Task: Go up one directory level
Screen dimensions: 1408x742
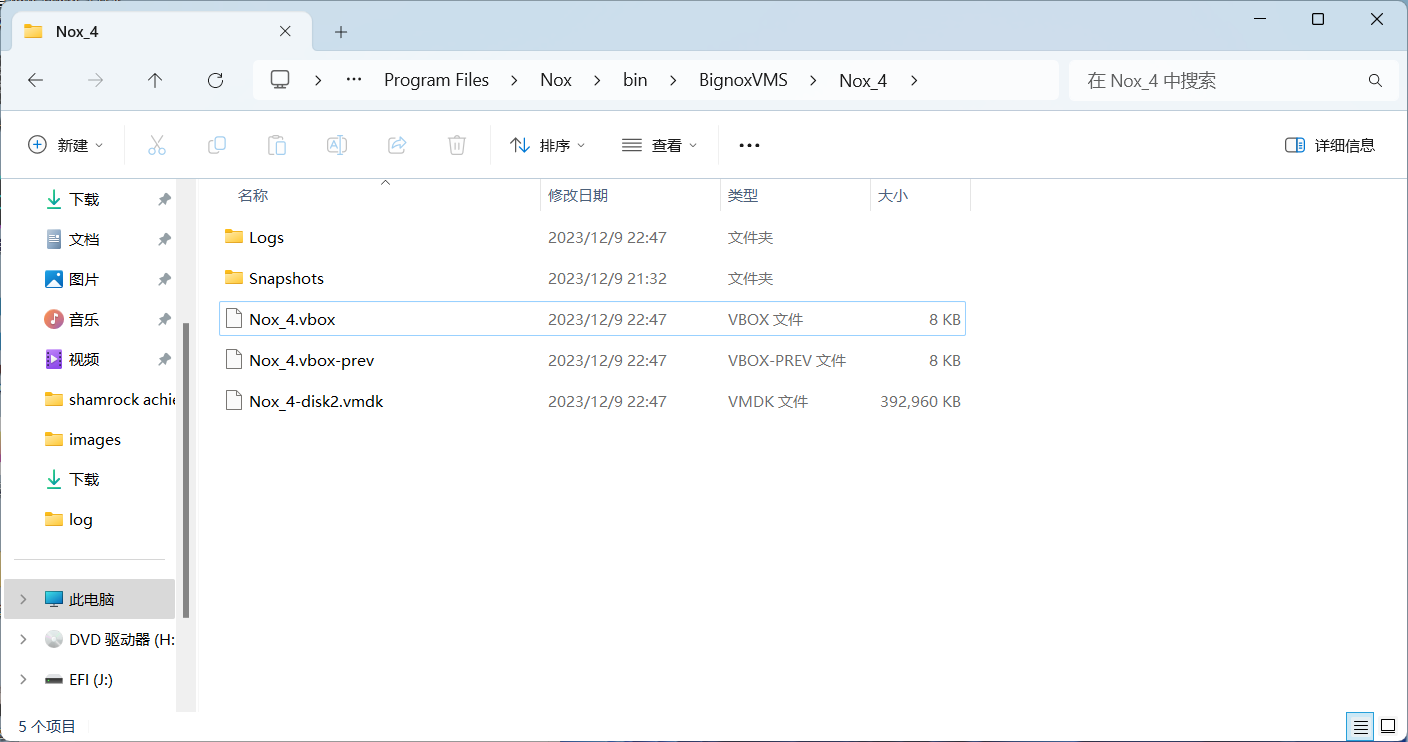Action: (x=155, y=81)
